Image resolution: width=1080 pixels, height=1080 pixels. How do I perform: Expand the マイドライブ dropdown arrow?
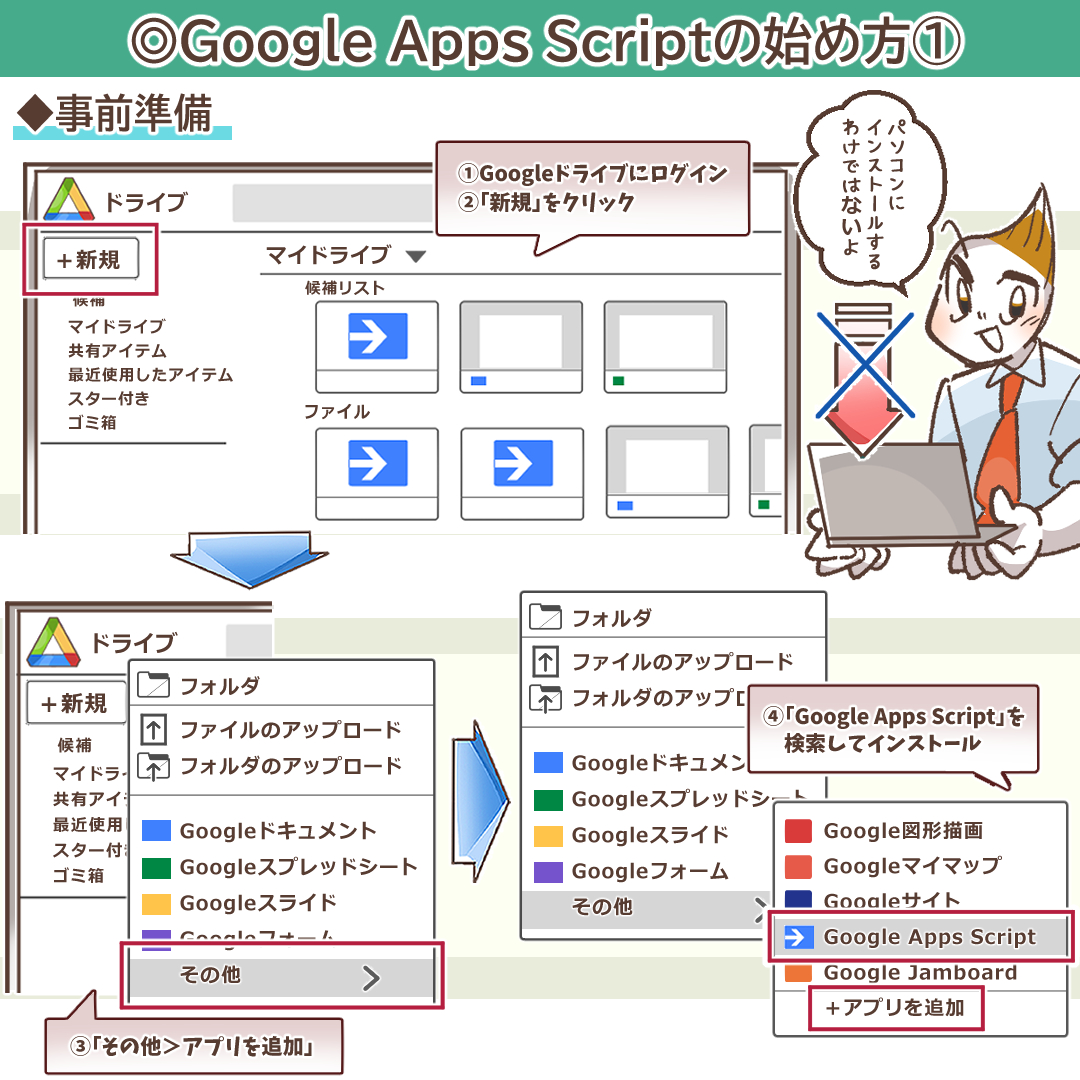(x=416, y=257)
